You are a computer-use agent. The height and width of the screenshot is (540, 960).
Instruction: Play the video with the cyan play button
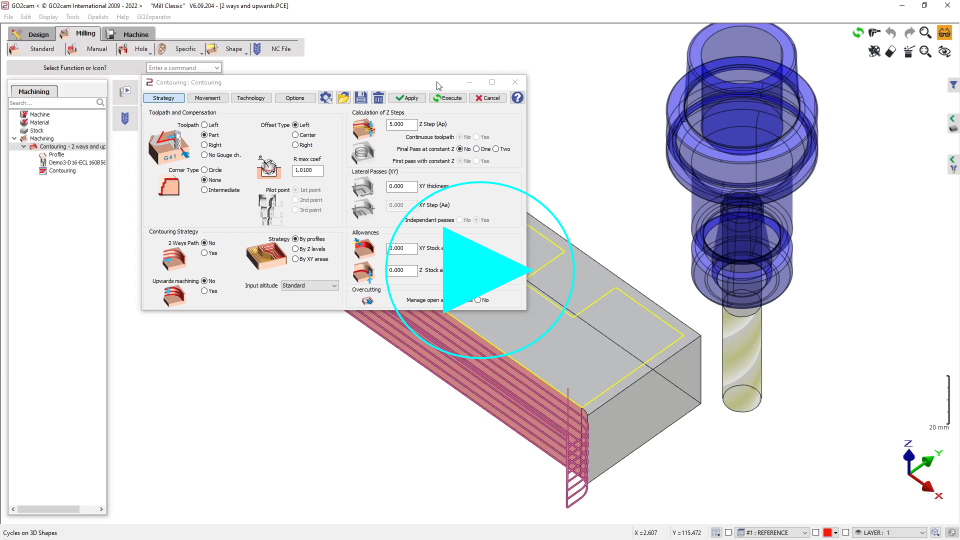pos(480,270)
